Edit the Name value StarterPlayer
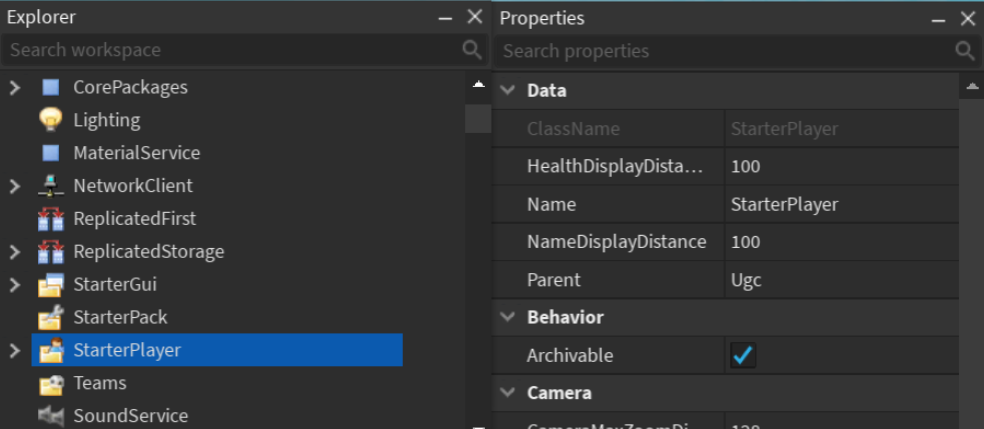This screenshot has height=429, width=984. [x=842, y=204]
